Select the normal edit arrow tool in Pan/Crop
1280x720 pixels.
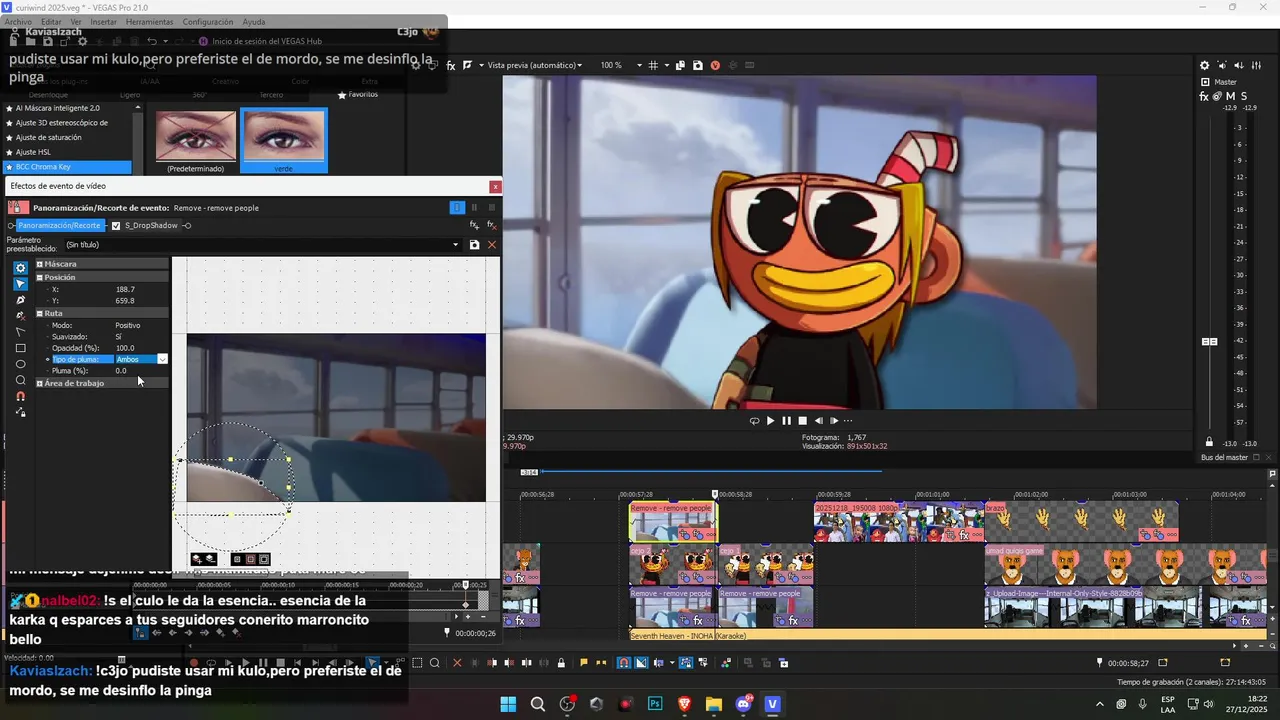tap(20, 284)
